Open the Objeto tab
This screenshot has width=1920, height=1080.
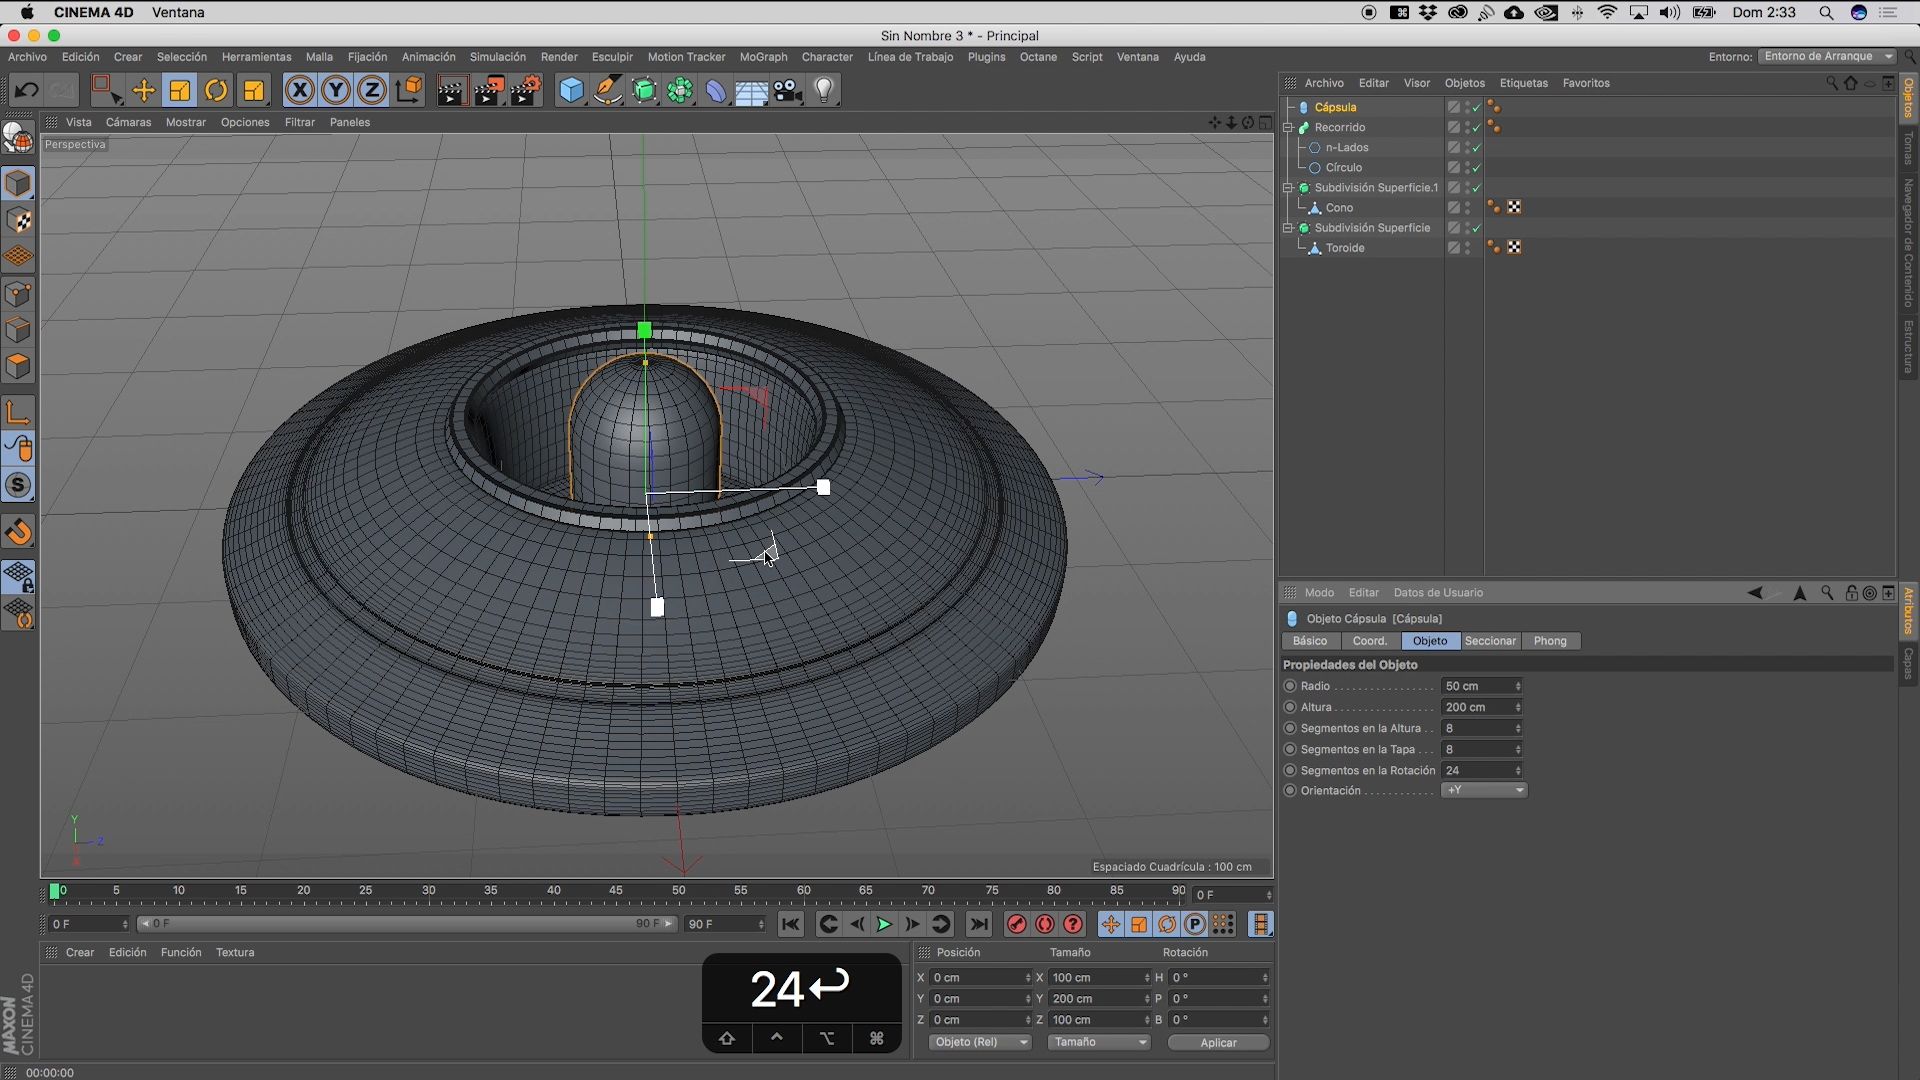pos(1430,641)
